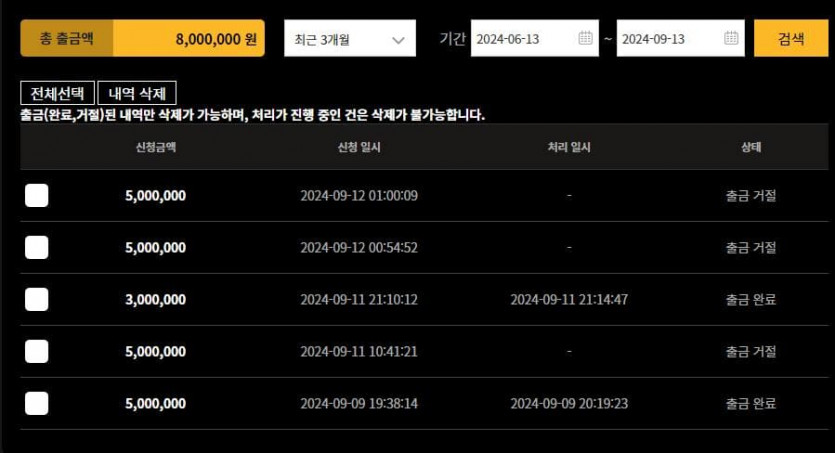The width and height of the screenshot is (835, 453).
Task: Select the checkbox for 2024-09-09 19:38:14 request
Action: tap(37, 403)
